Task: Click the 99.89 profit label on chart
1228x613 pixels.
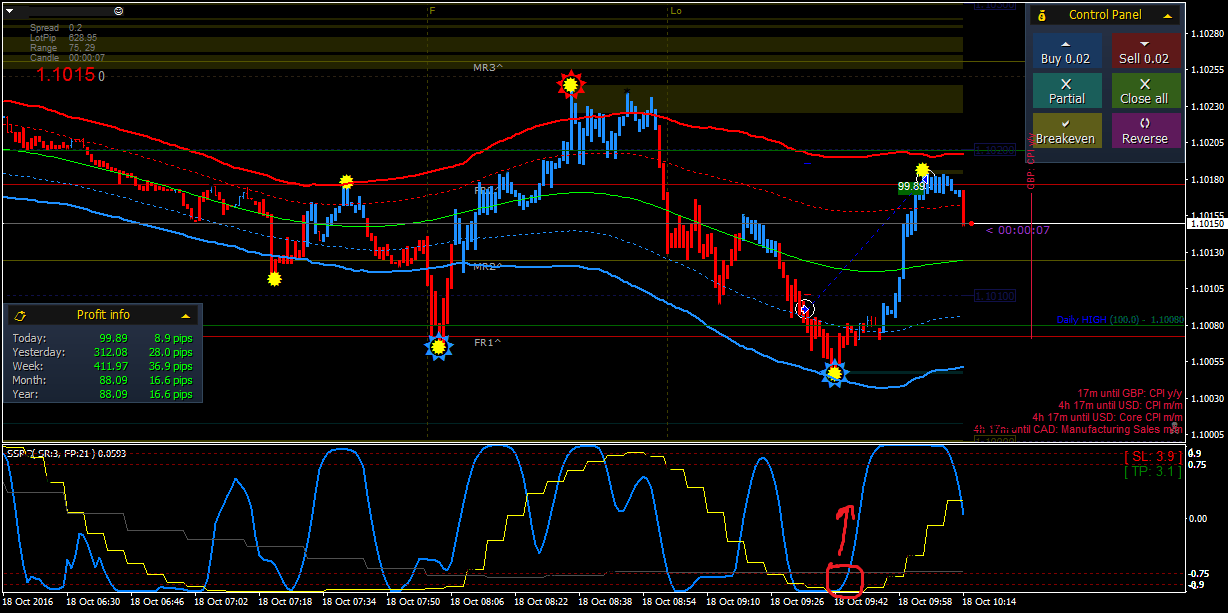Action: 910,187
